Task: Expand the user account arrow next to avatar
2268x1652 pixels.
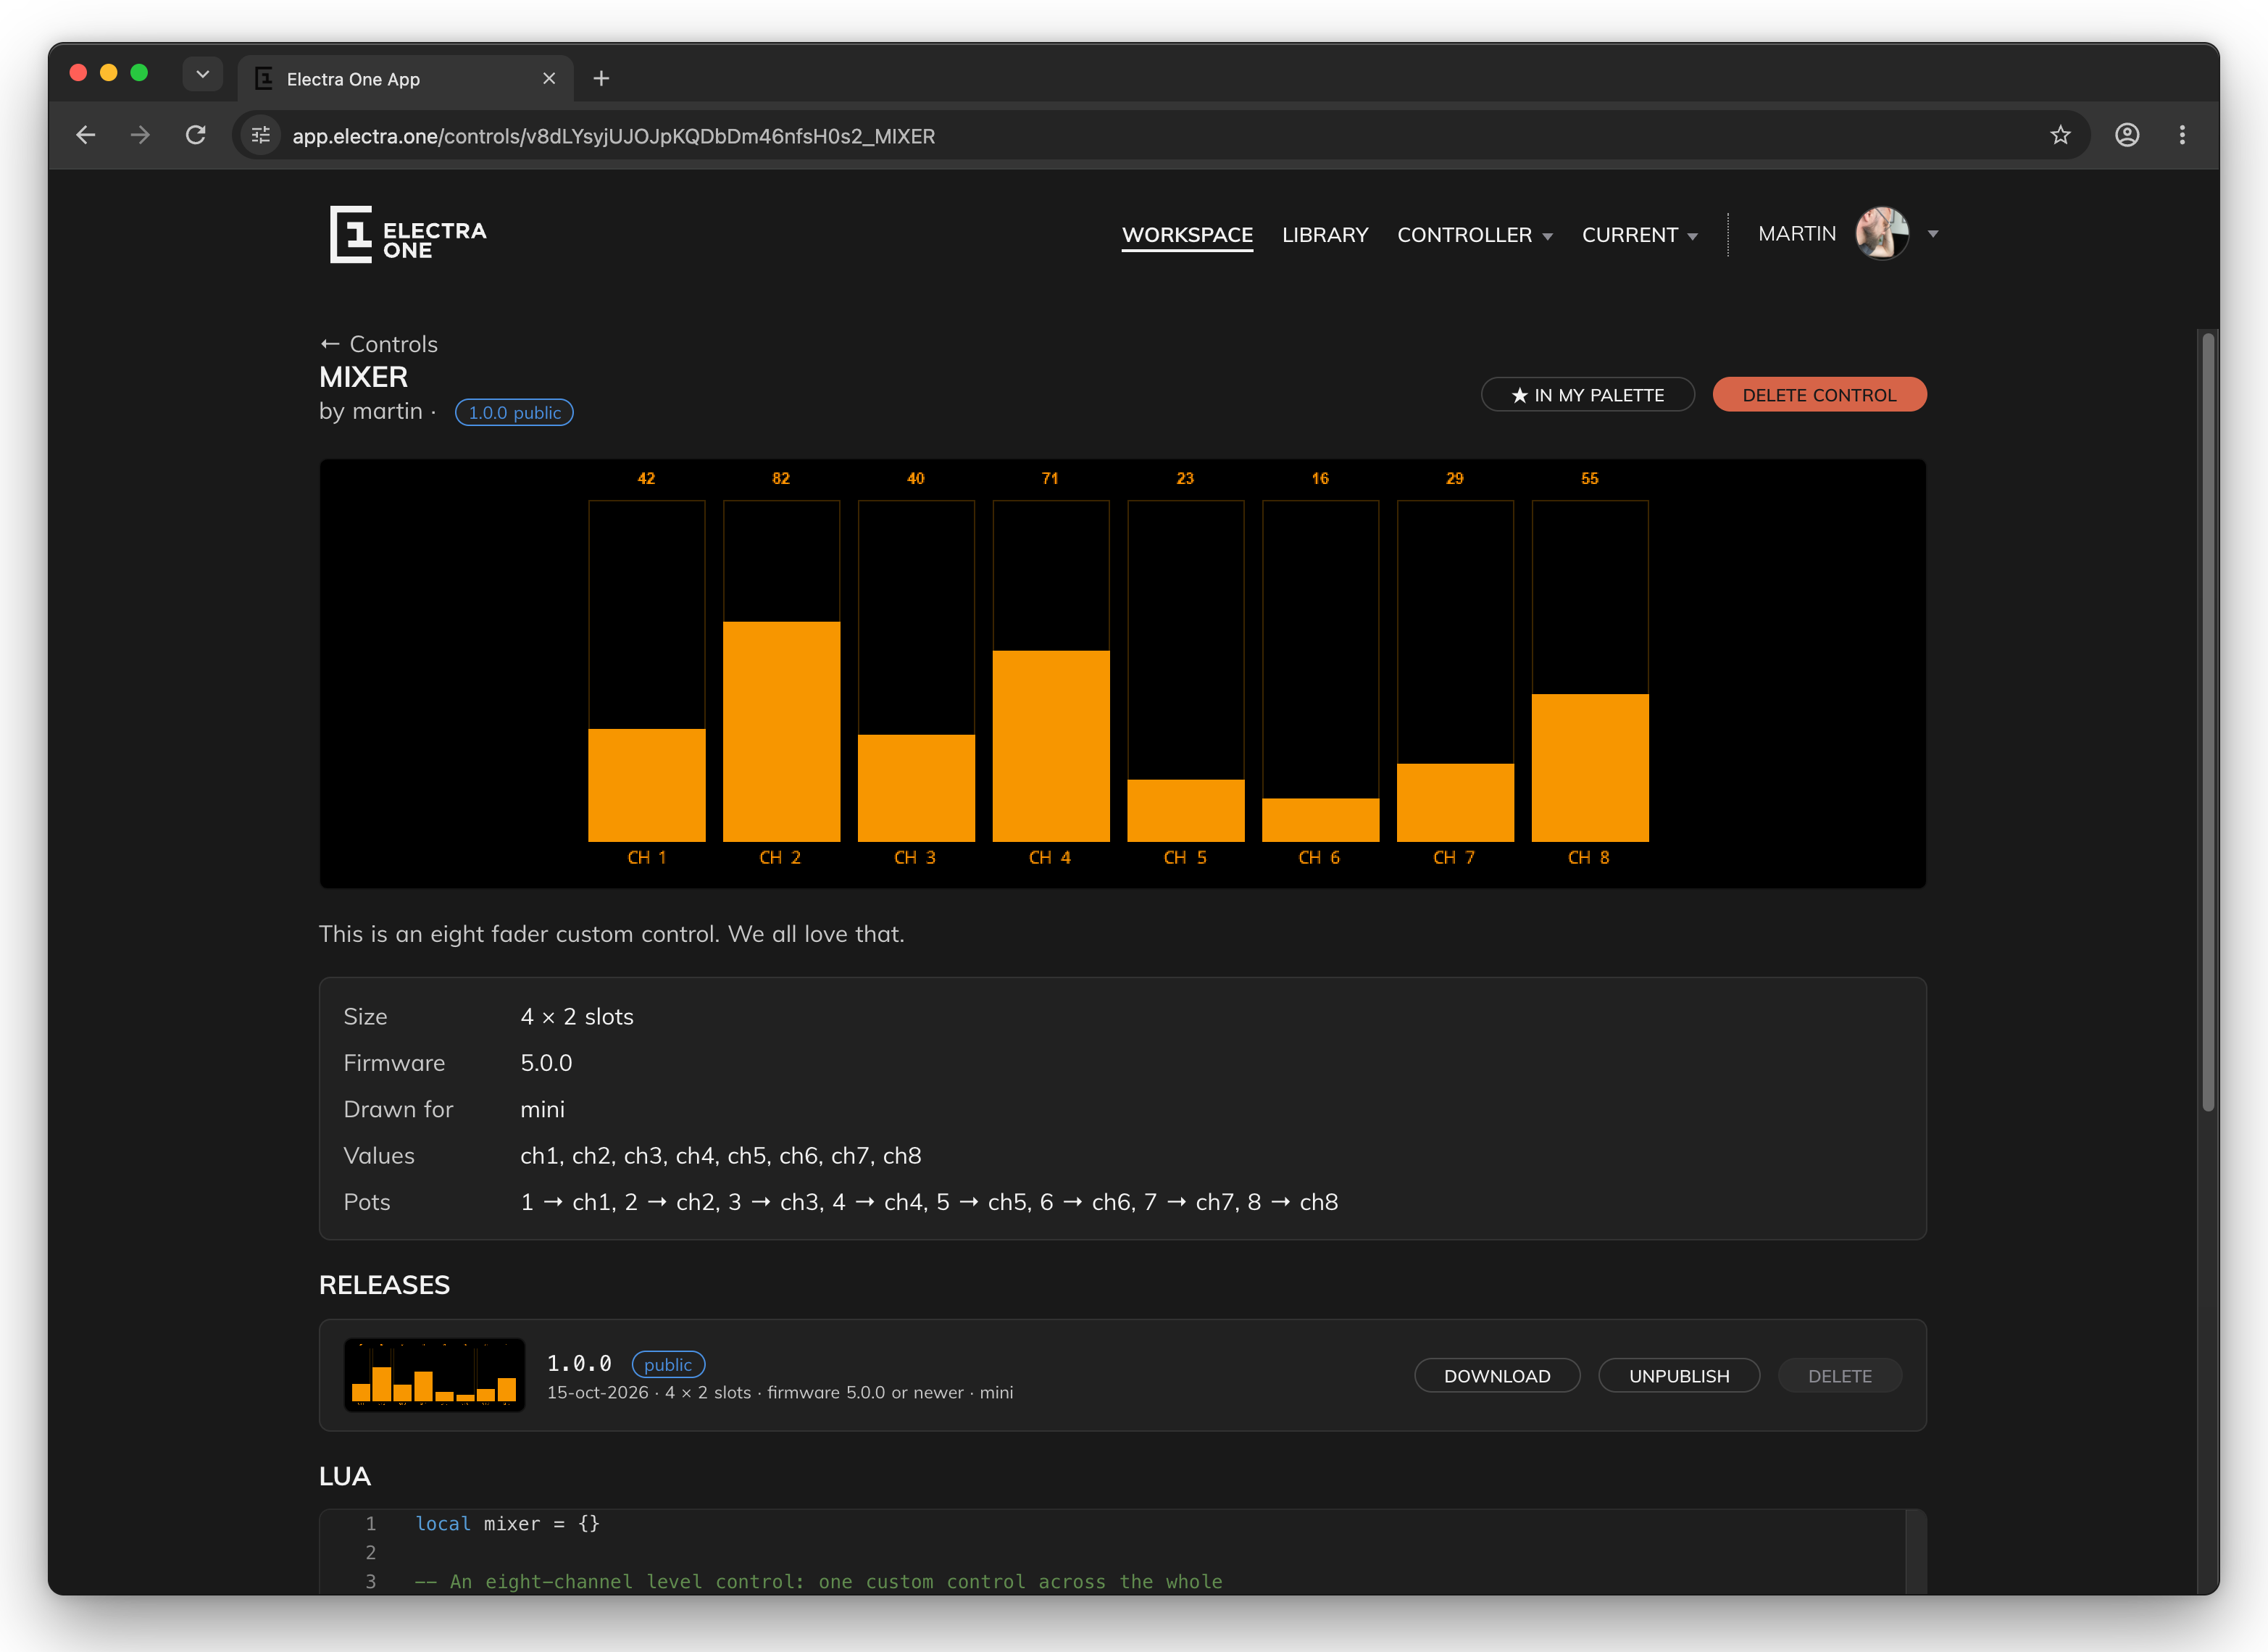Action: [x=1933, y=234]
